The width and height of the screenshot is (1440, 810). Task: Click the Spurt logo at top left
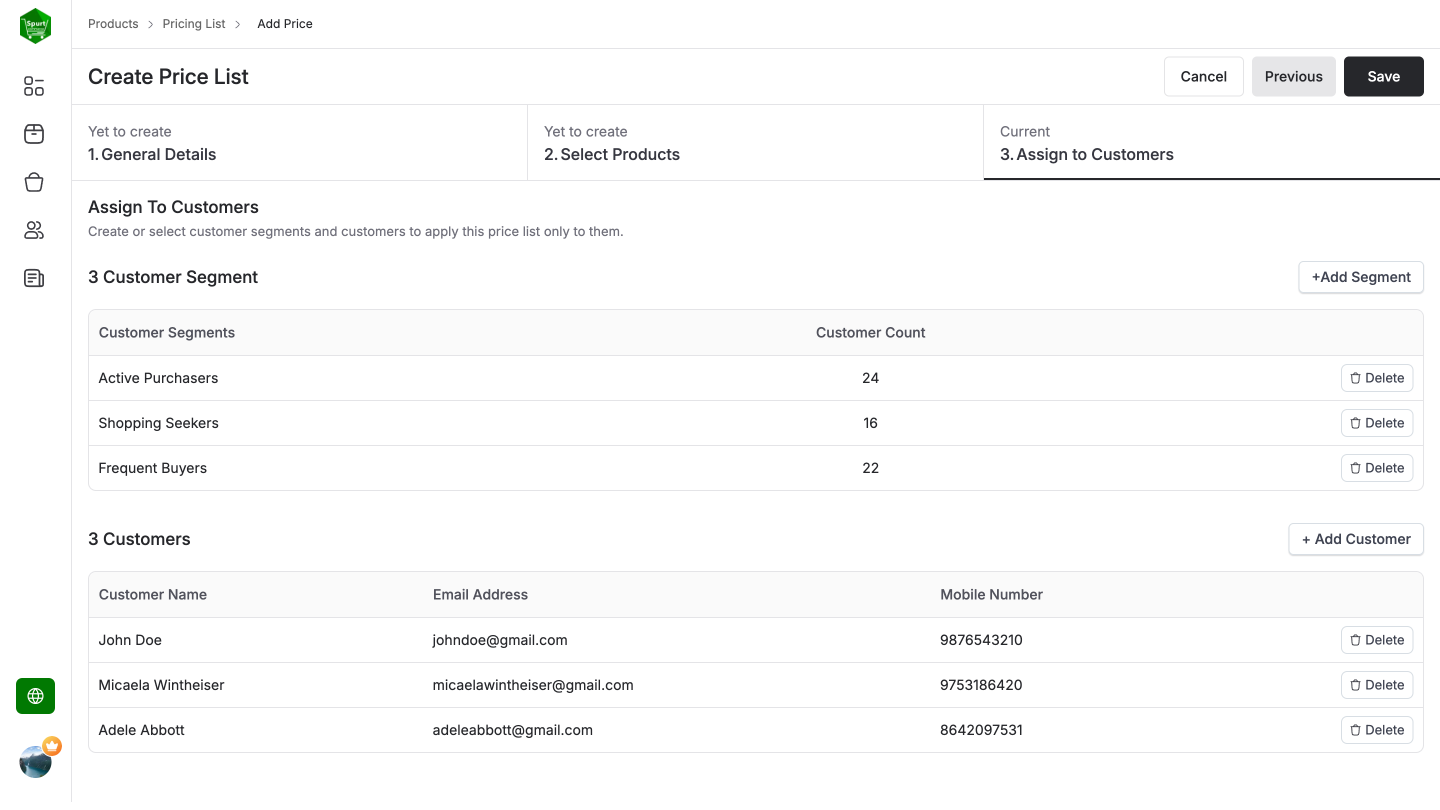[35, 25]
